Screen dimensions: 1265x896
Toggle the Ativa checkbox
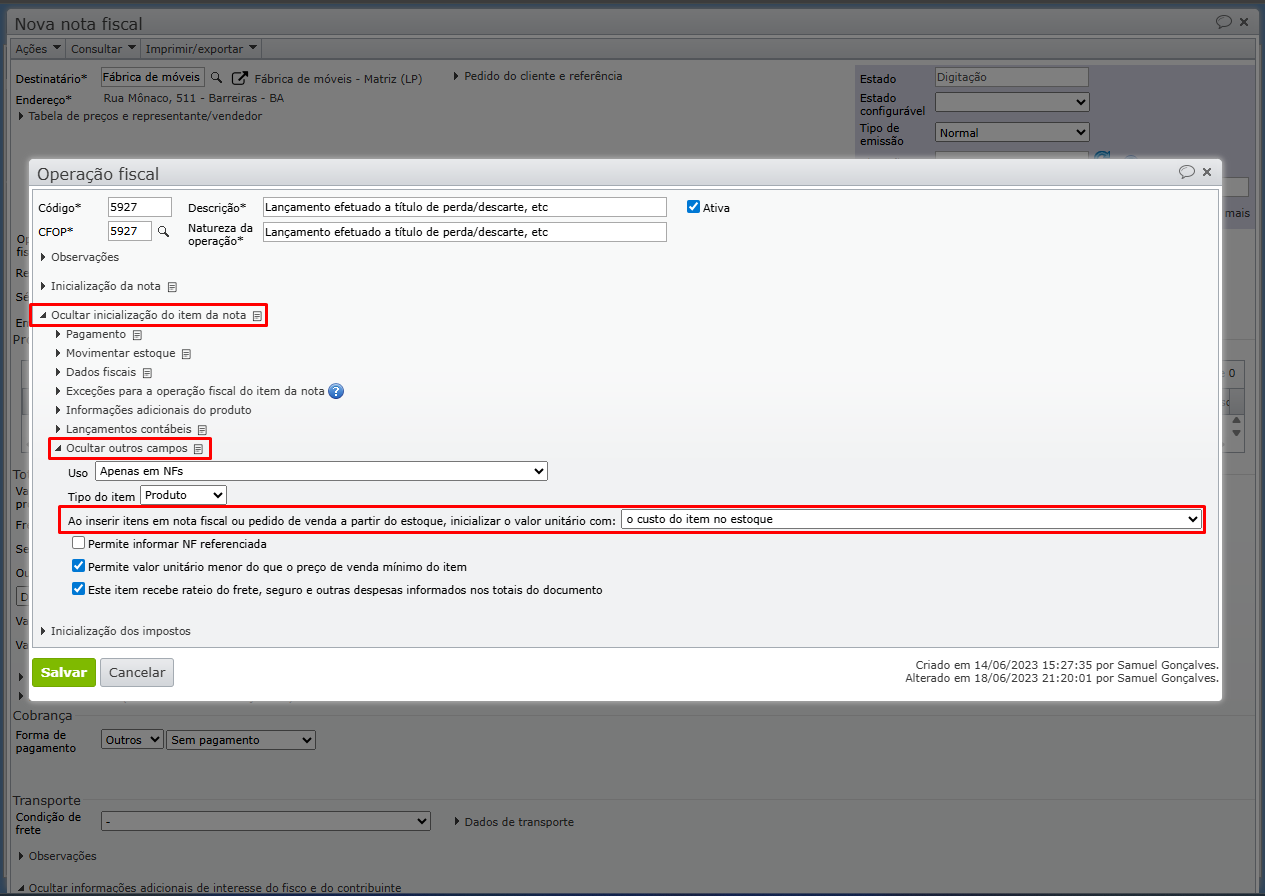point(693,207)
